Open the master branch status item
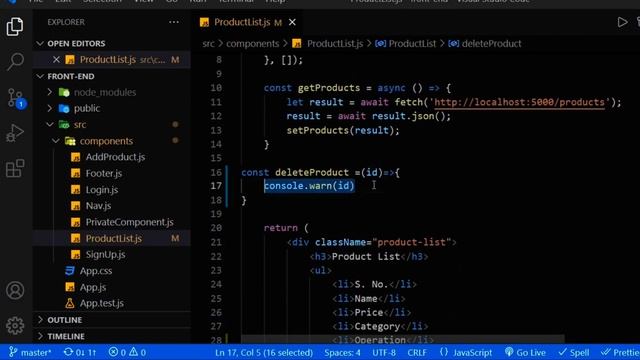Viewport: 640px width, 360px height. (x=30, y=352)
